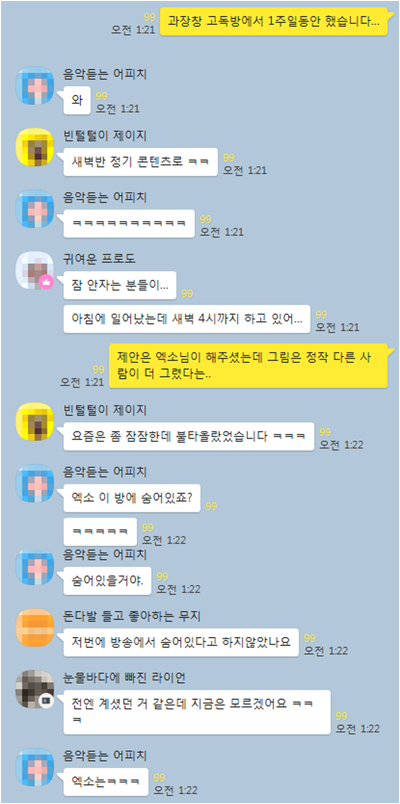Select the yellow '제안은 엑소님이 해주셨는데' bubble
Image resolution: width=400 pixels, height=804 pixels.
[x=251, y=366]
